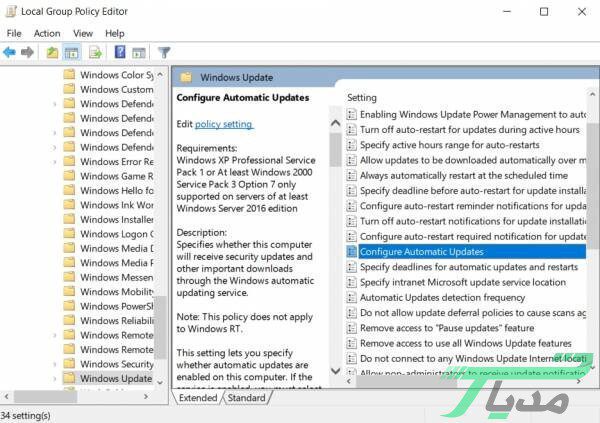Open the Action menu
The image size is (600, 423).
coord(47,33)
